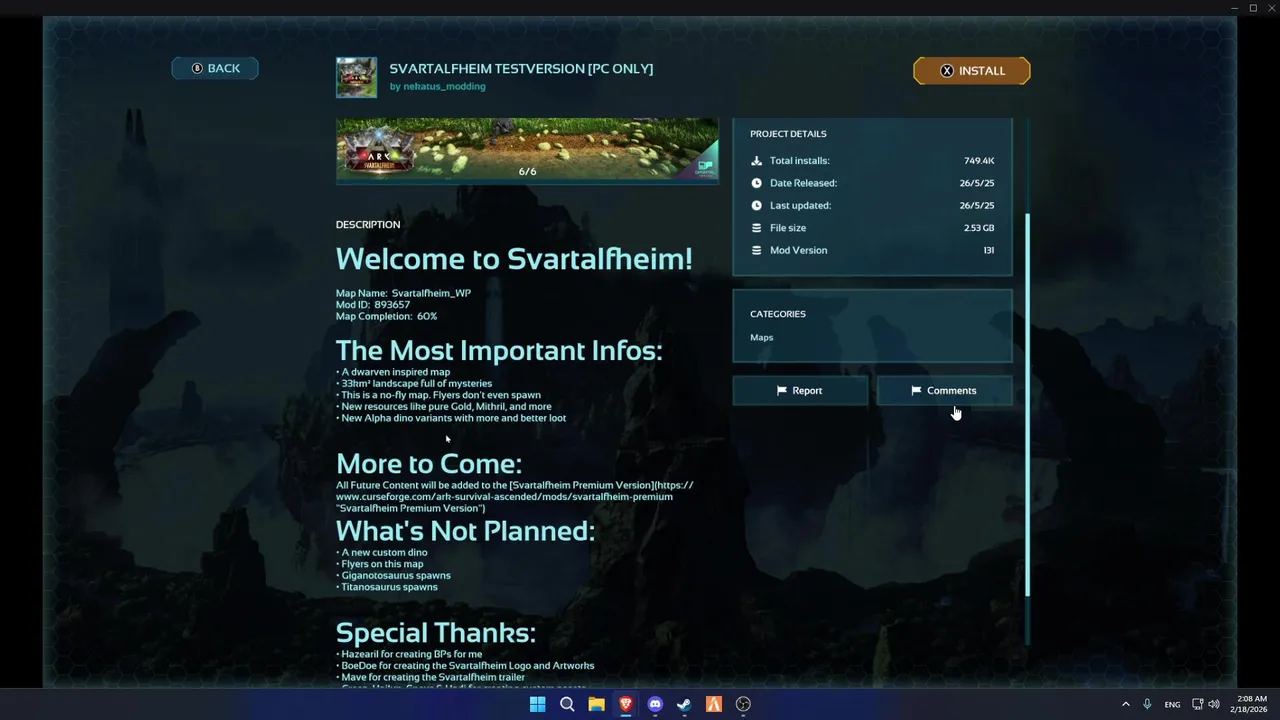
Task: Click the 749.4K total installs value
Action: point(979,161)
